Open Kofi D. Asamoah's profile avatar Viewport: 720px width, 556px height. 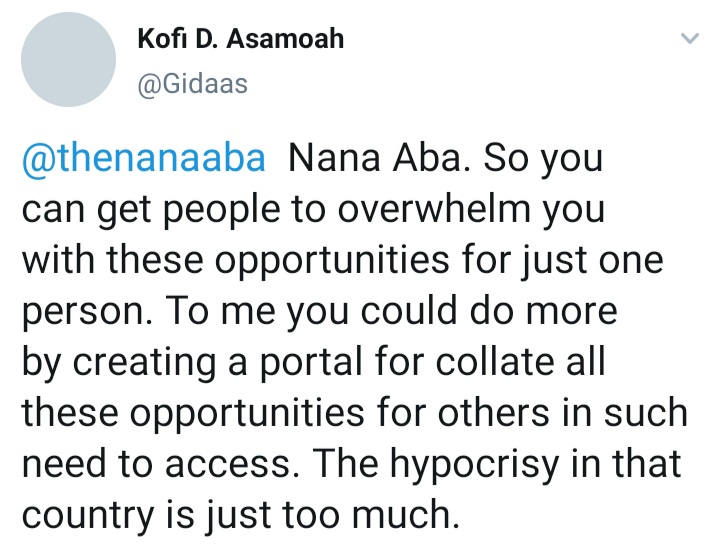(68, 60)
